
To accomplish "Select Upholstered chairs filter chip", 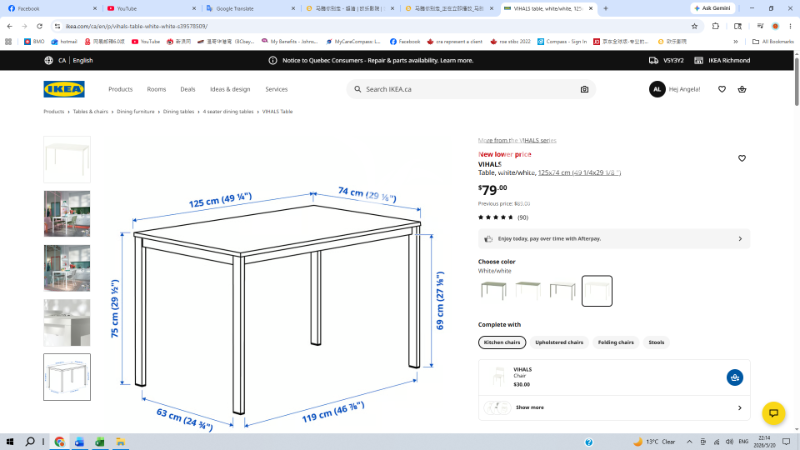I will coord(559,342).
